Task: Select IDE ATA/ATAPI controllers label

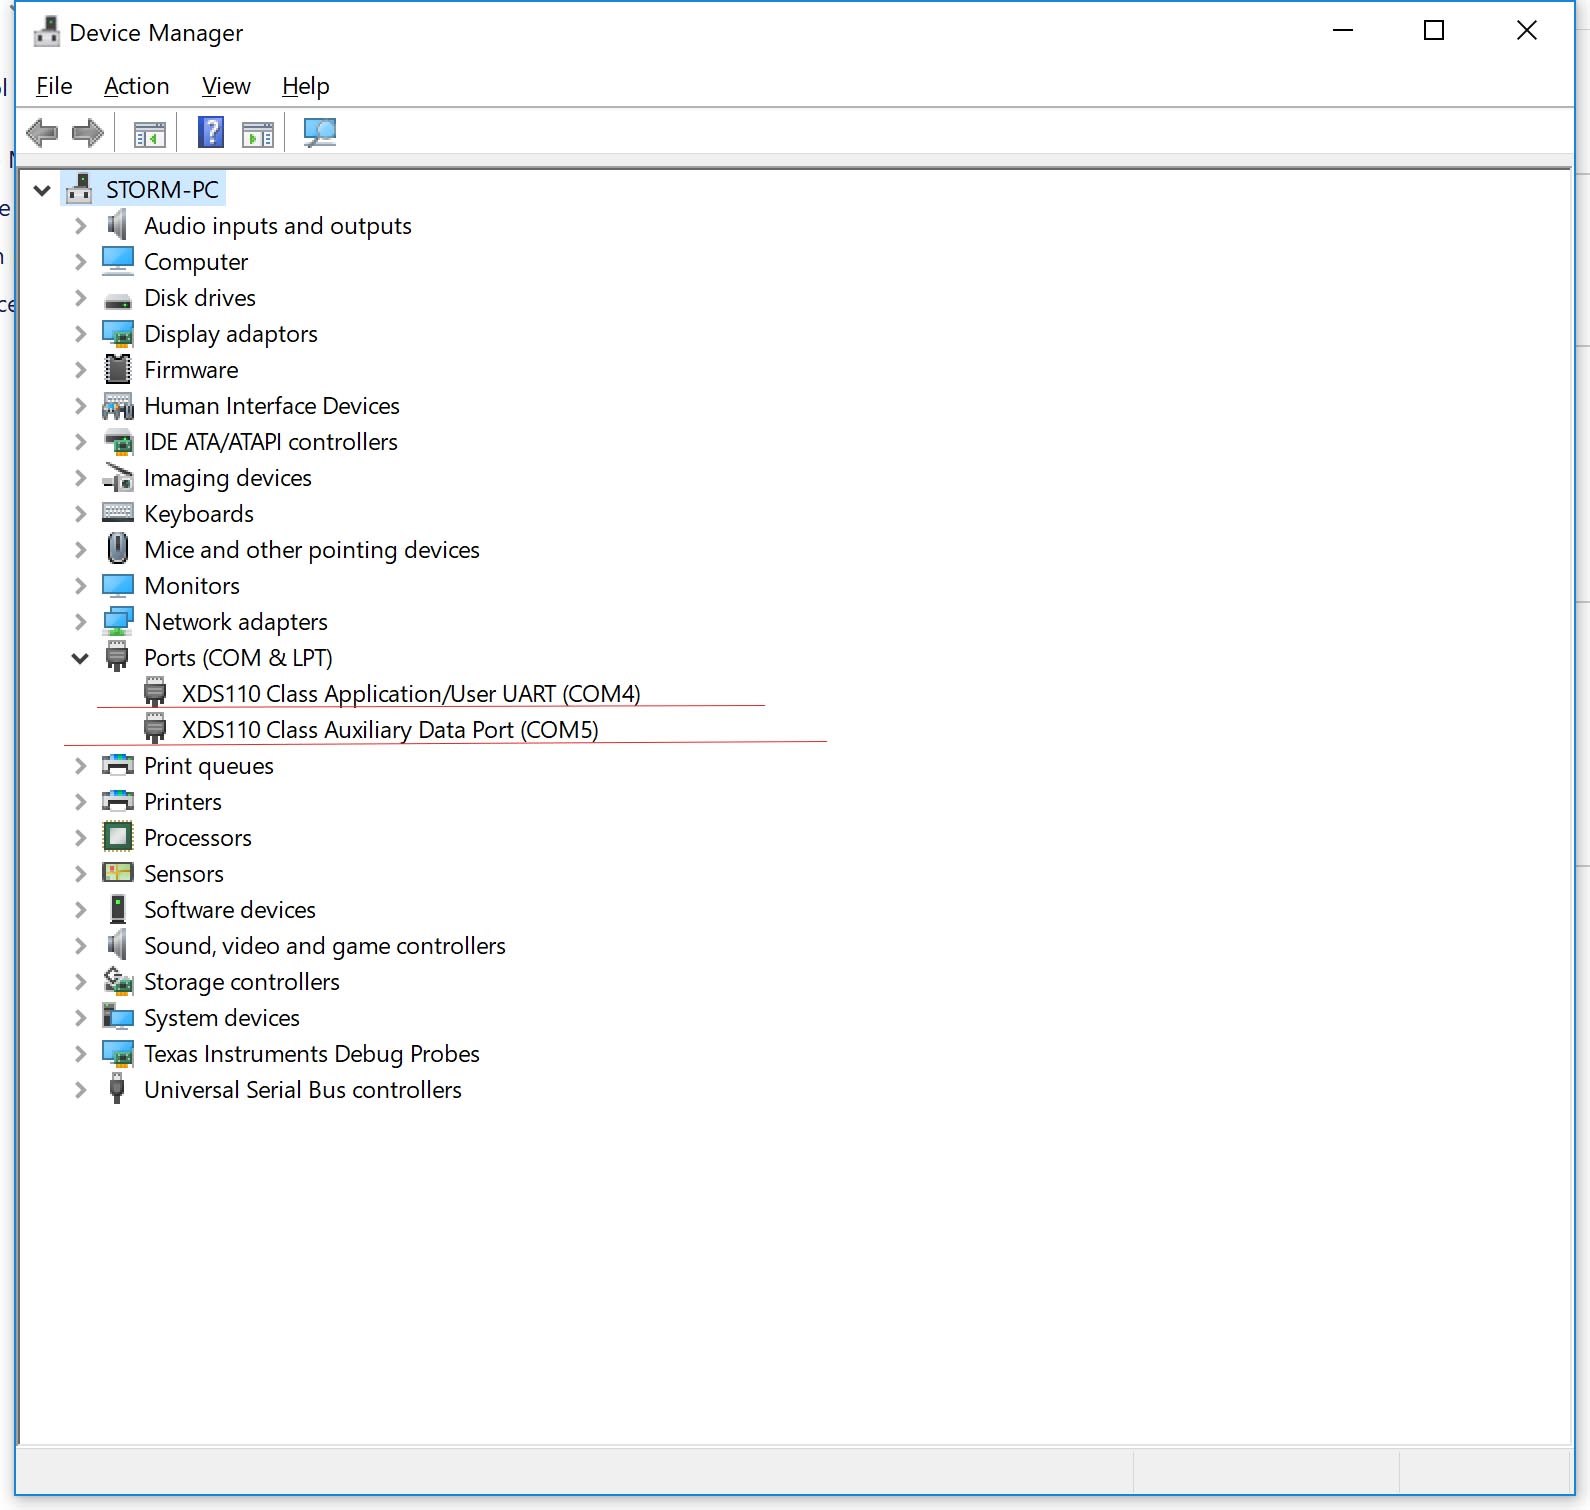Action: point(271,442)
